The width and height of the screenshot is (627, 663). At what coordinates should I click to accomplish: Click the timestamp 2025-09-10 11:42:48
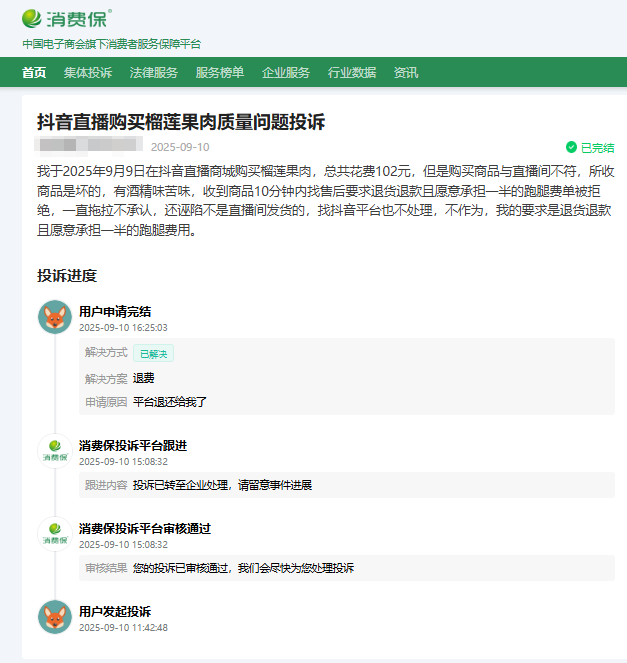coord(123,627)
